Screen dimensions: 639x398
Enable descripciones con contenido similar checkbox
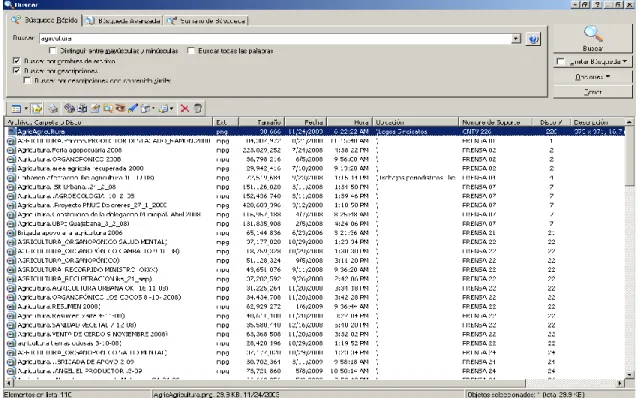[x=27, y=80]
